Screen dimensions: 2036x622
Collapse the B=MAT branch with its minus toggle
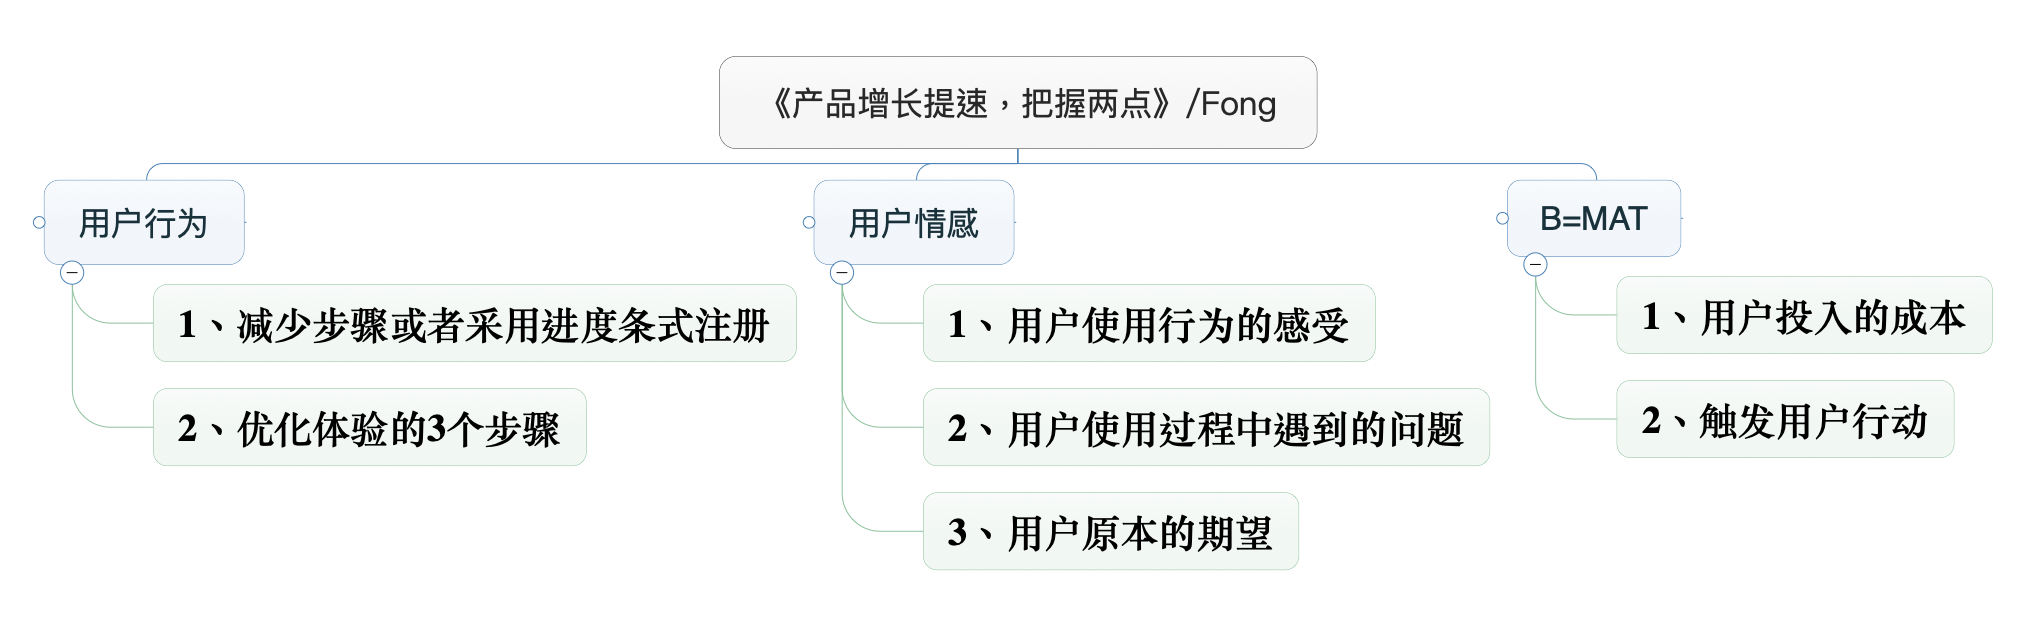pos(1535,265)
